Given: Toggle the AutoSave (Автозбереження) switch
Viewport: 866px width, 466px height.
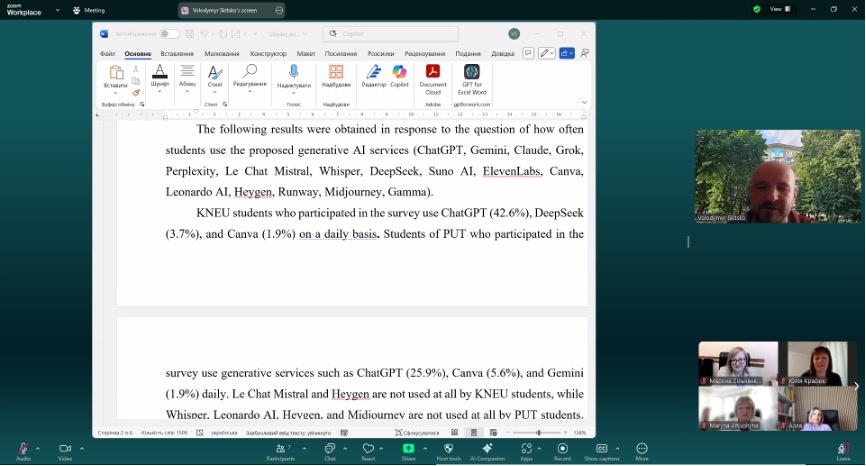Looking at the screenshot, I should 169,34.
